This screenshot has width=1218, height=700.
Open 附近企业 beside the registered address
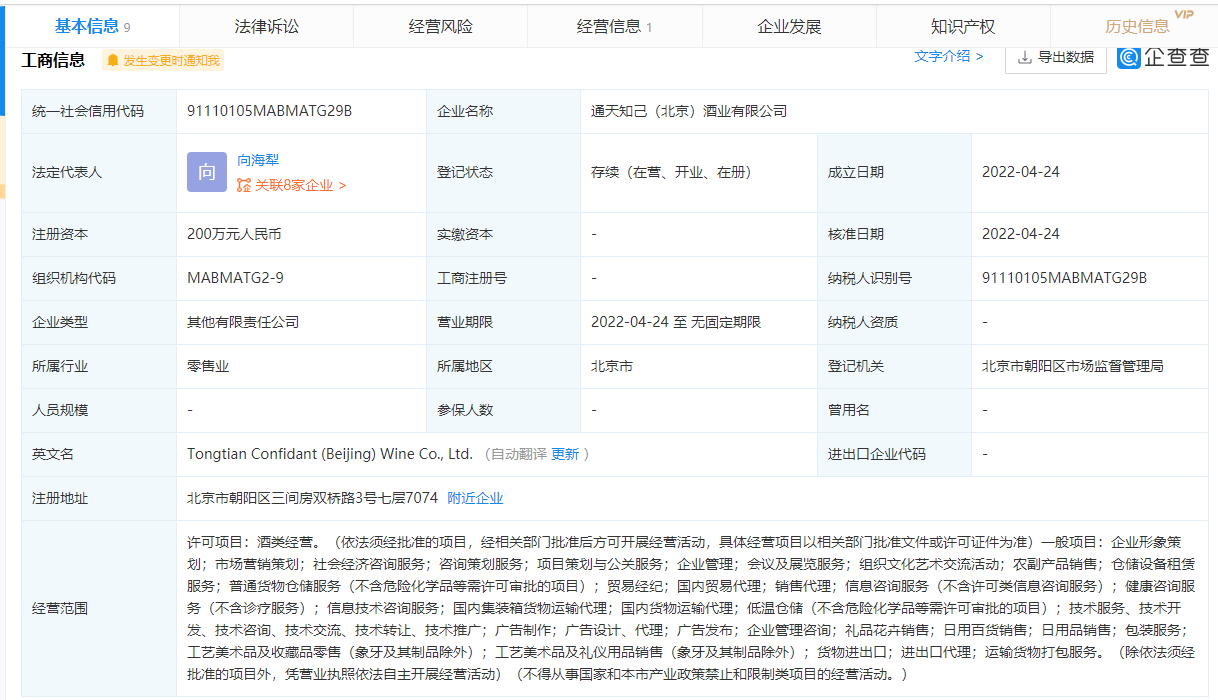pos(475,498)
